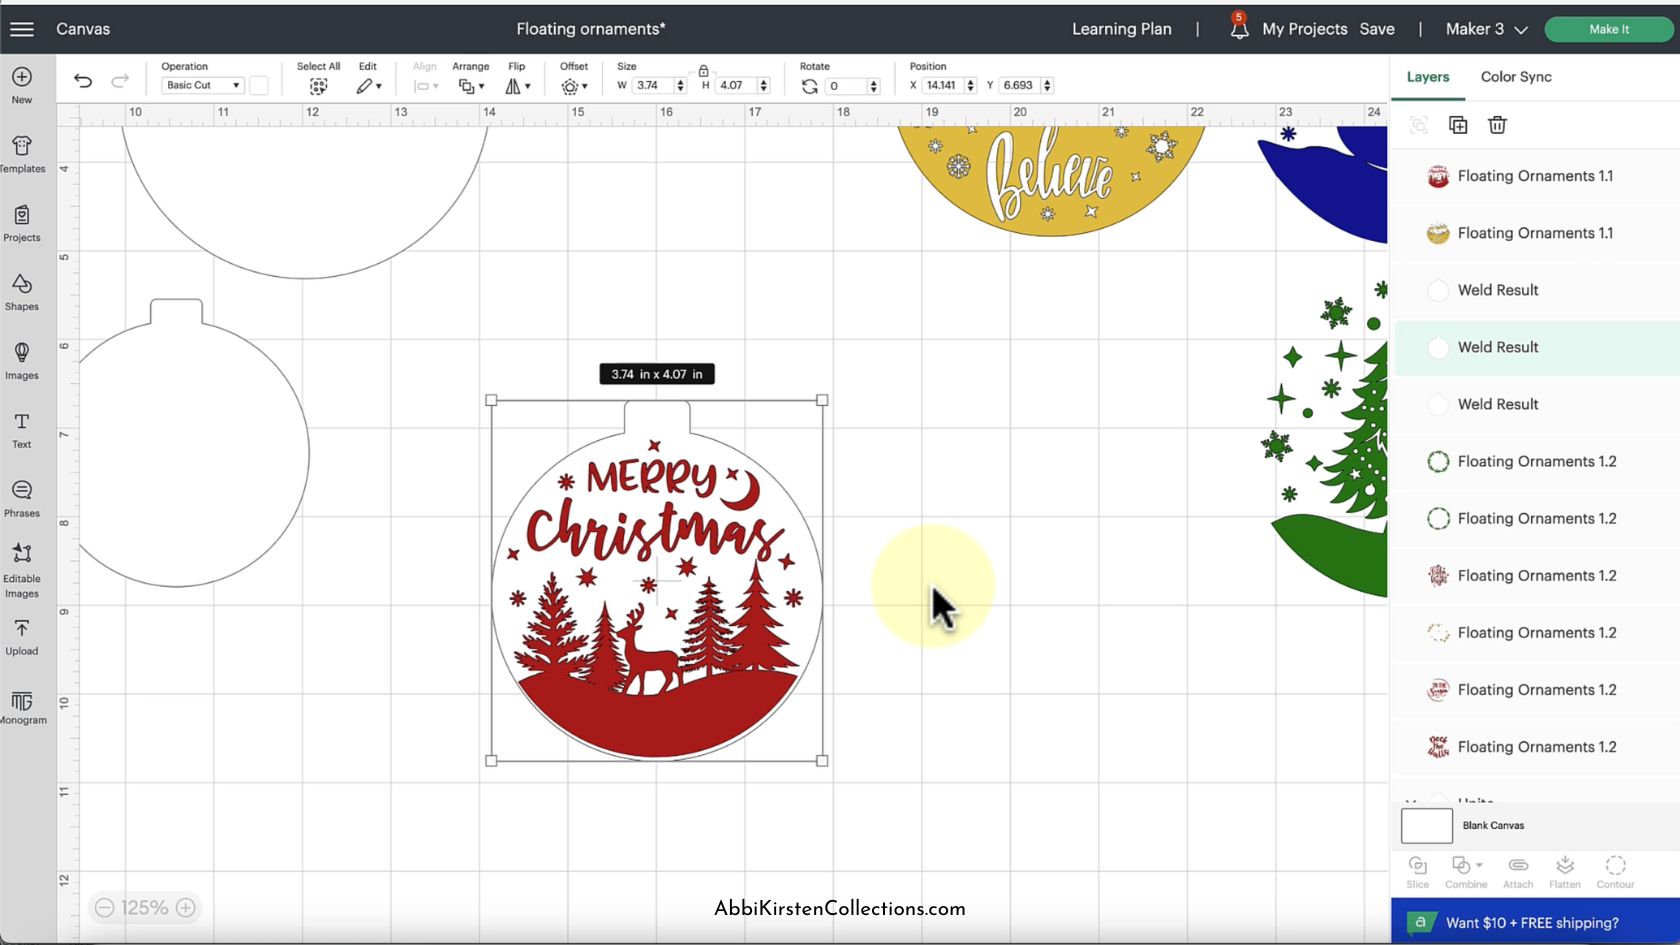
Task: Open My Projects link
Action: 1305,29
